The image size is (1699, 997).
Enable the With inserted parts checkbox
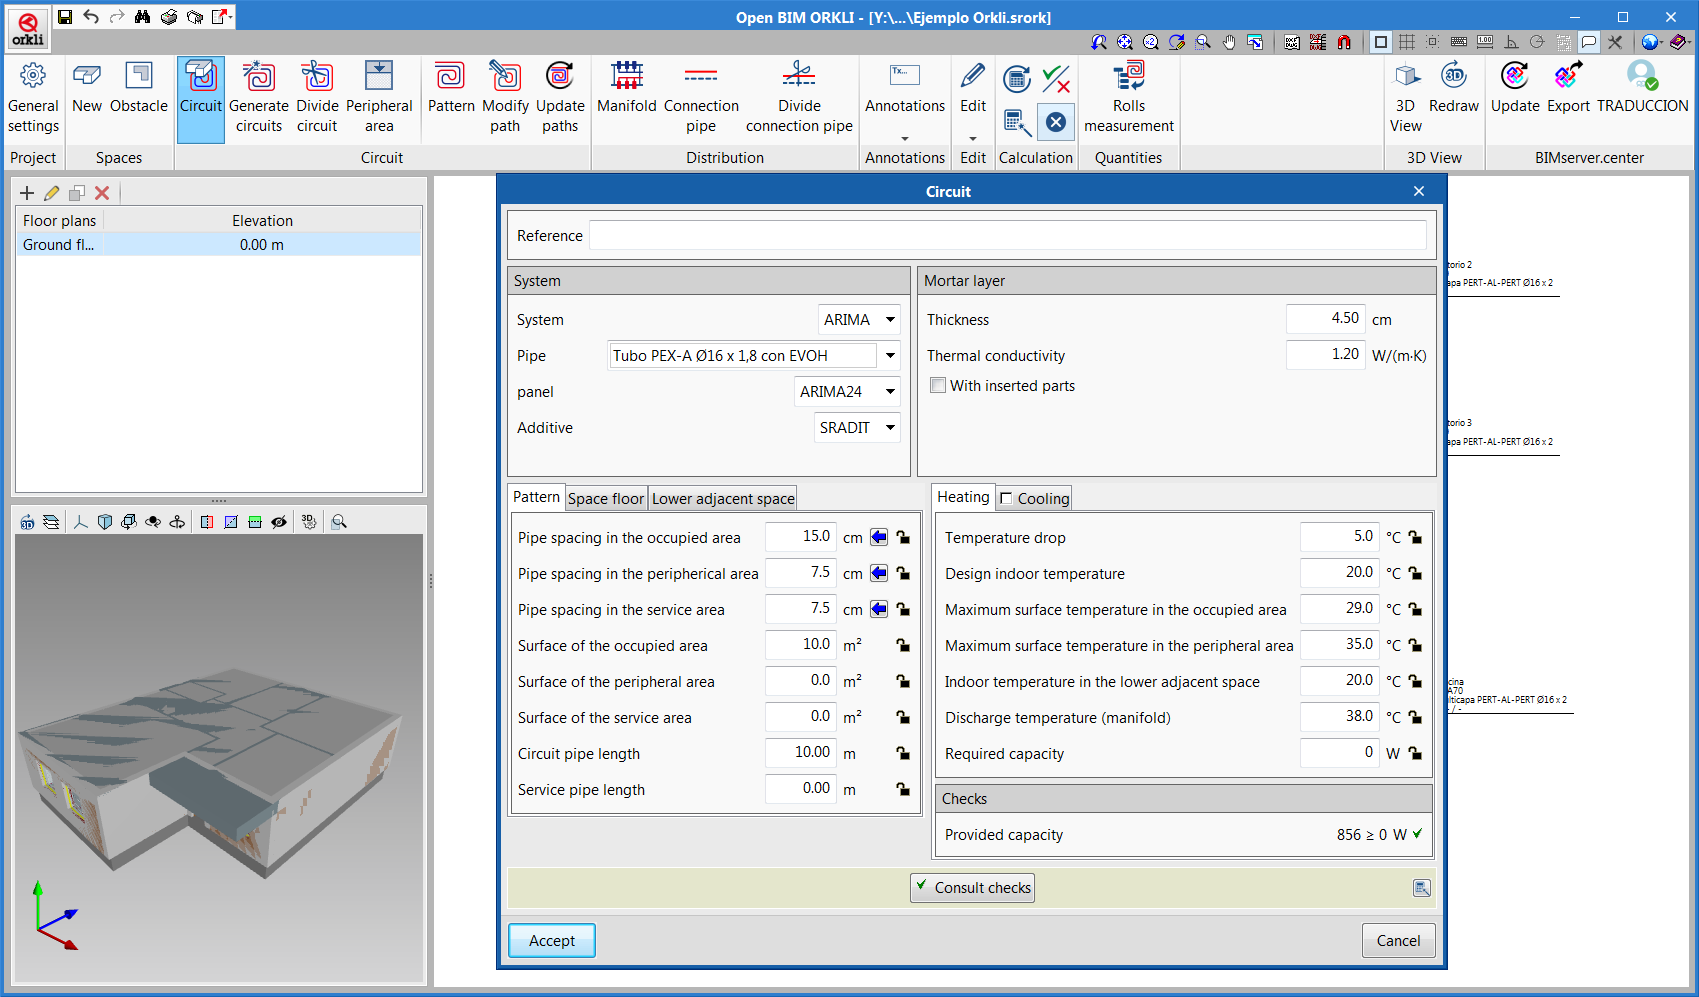click(x=938, y=385)
